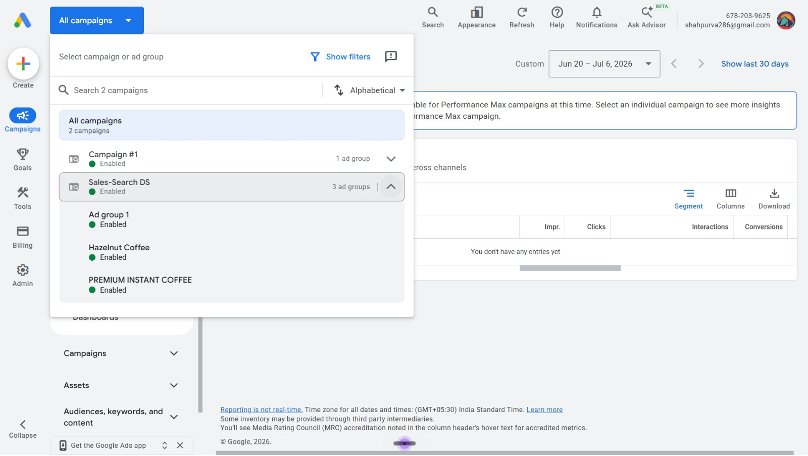This screenshot has width=808, height=456.
Task: Open the Segment table option
Action: [688, 199]
